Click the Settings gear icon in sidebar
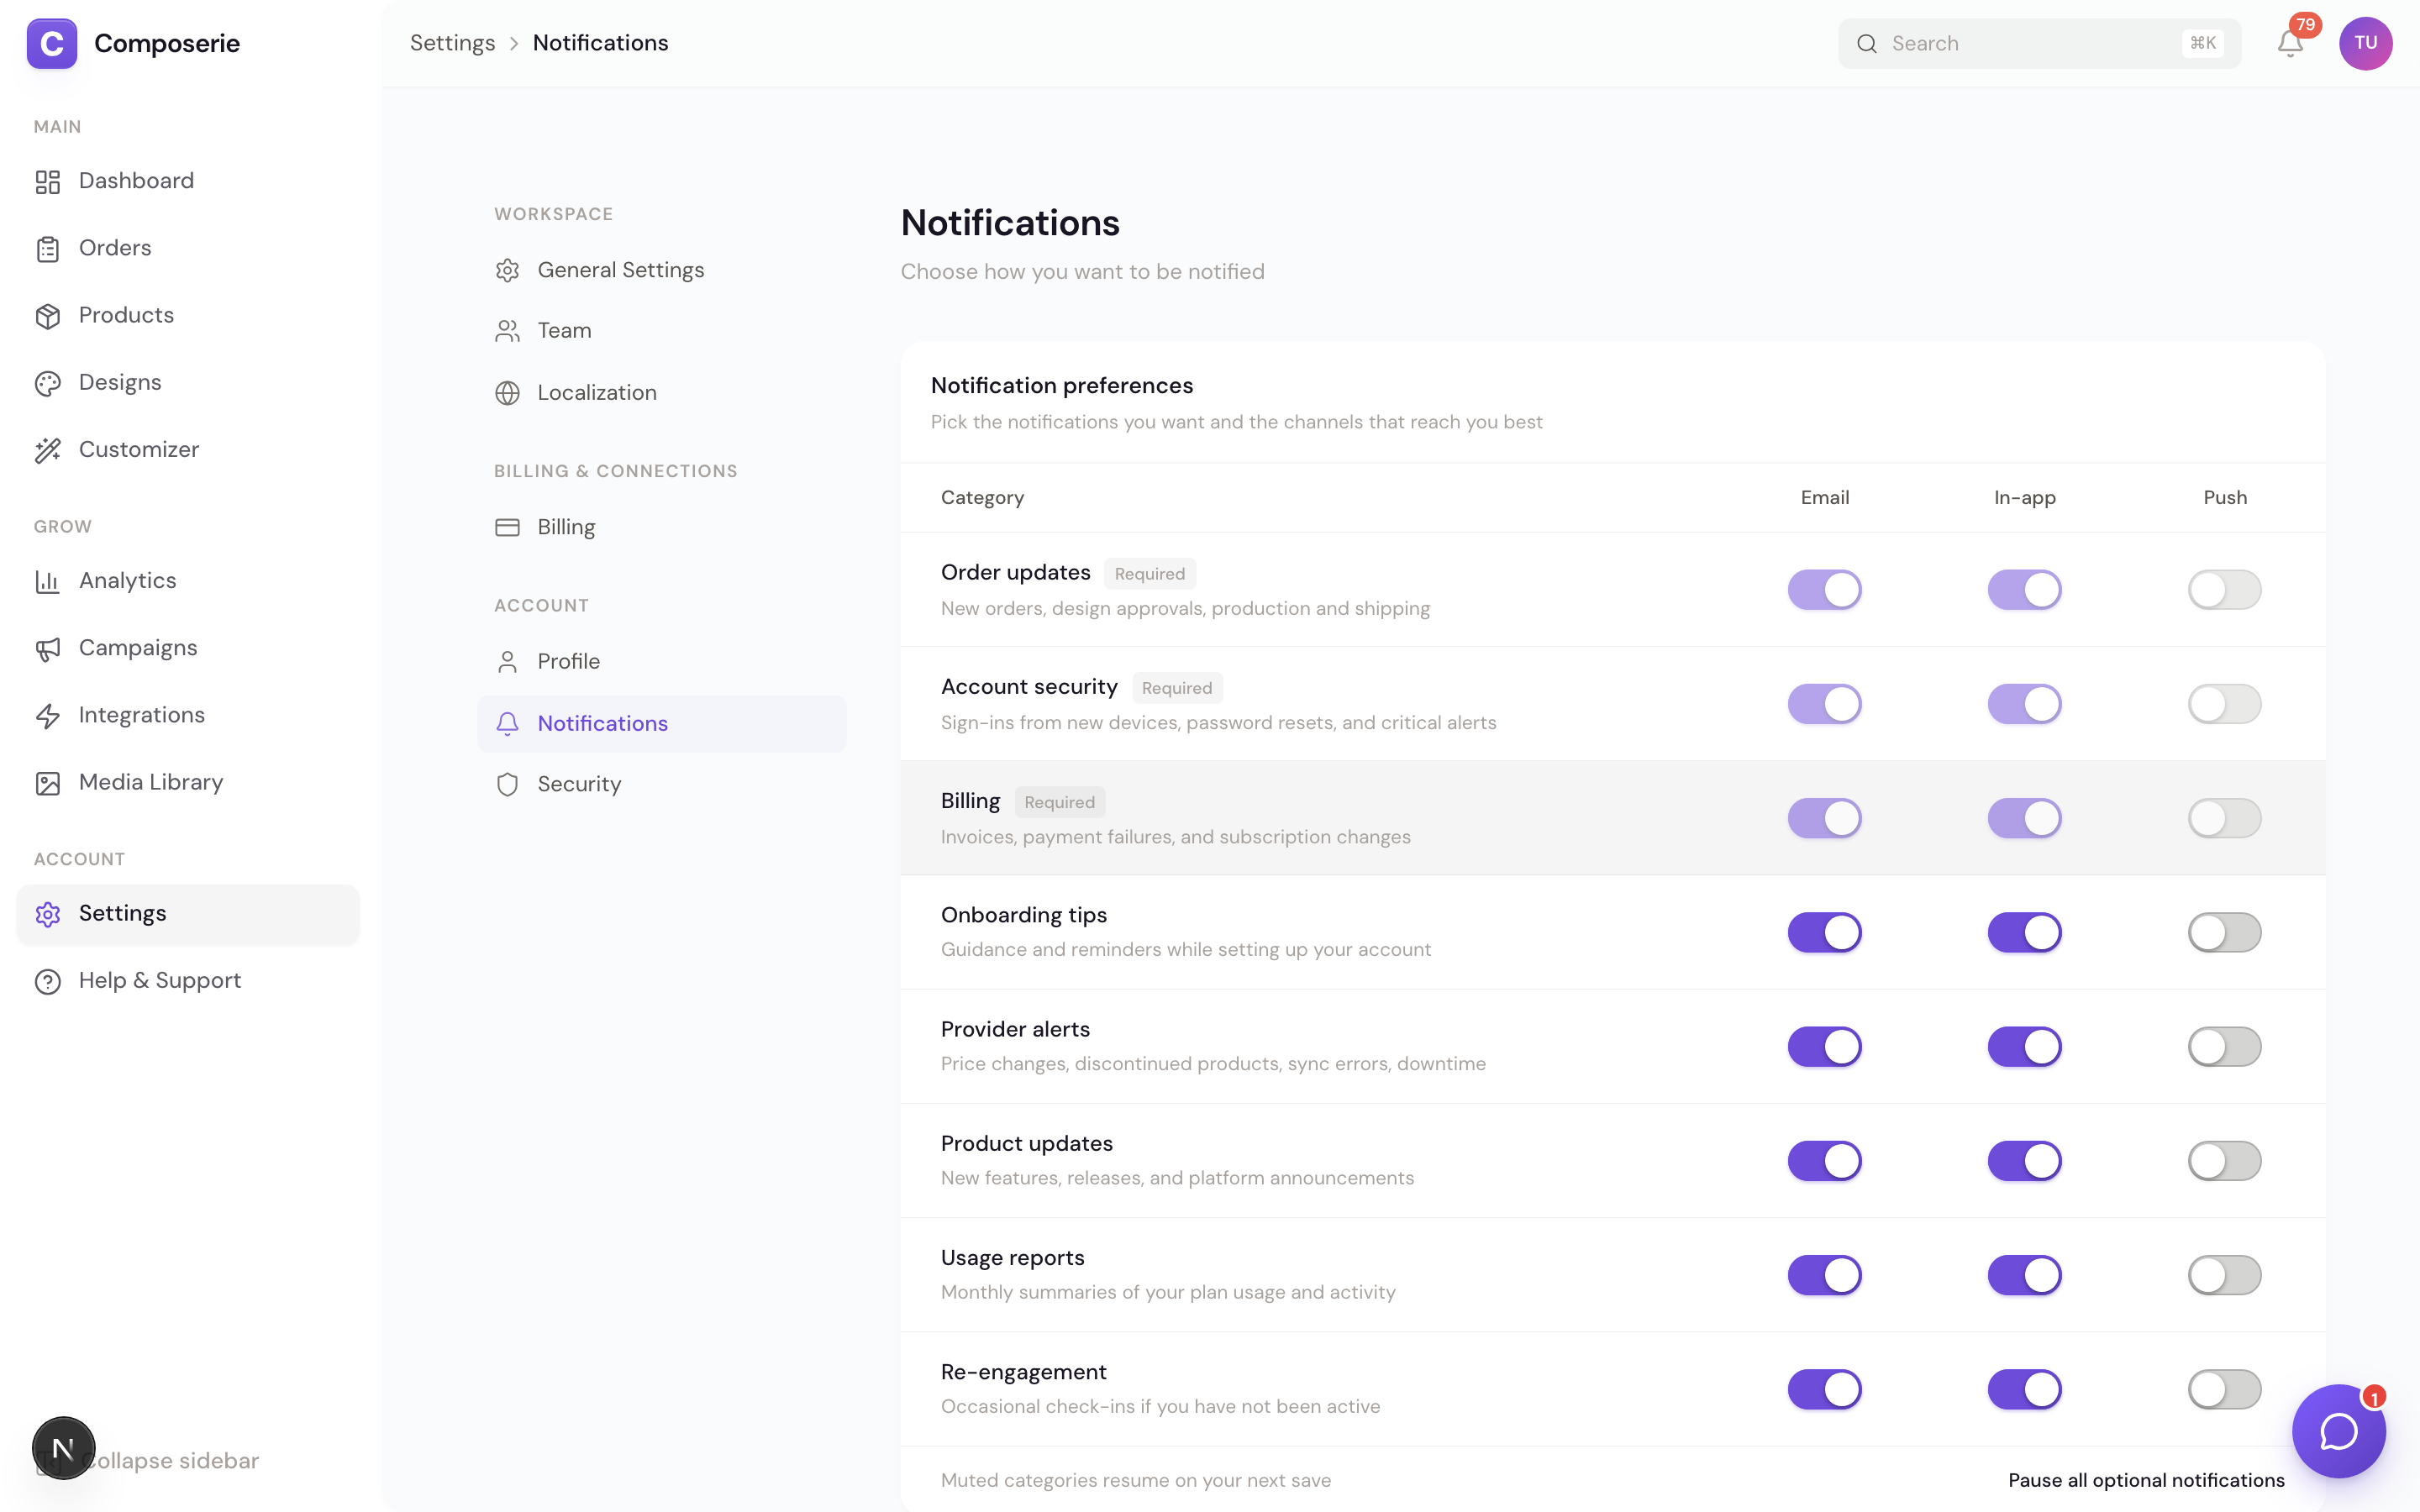Image resolution: width=2420 pixels, height=1512 pixels. click(x=48, y=914)
